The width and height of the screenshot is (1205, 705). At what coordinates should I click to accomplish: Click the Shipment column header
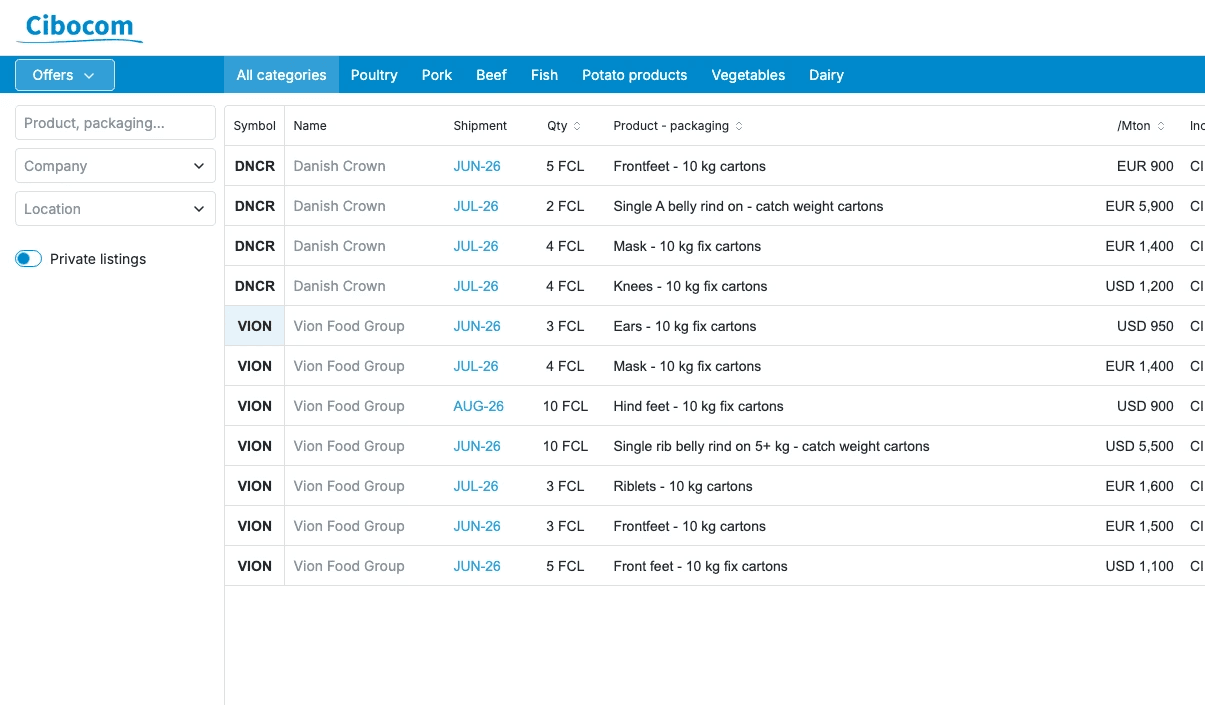(x=480, y=126)
